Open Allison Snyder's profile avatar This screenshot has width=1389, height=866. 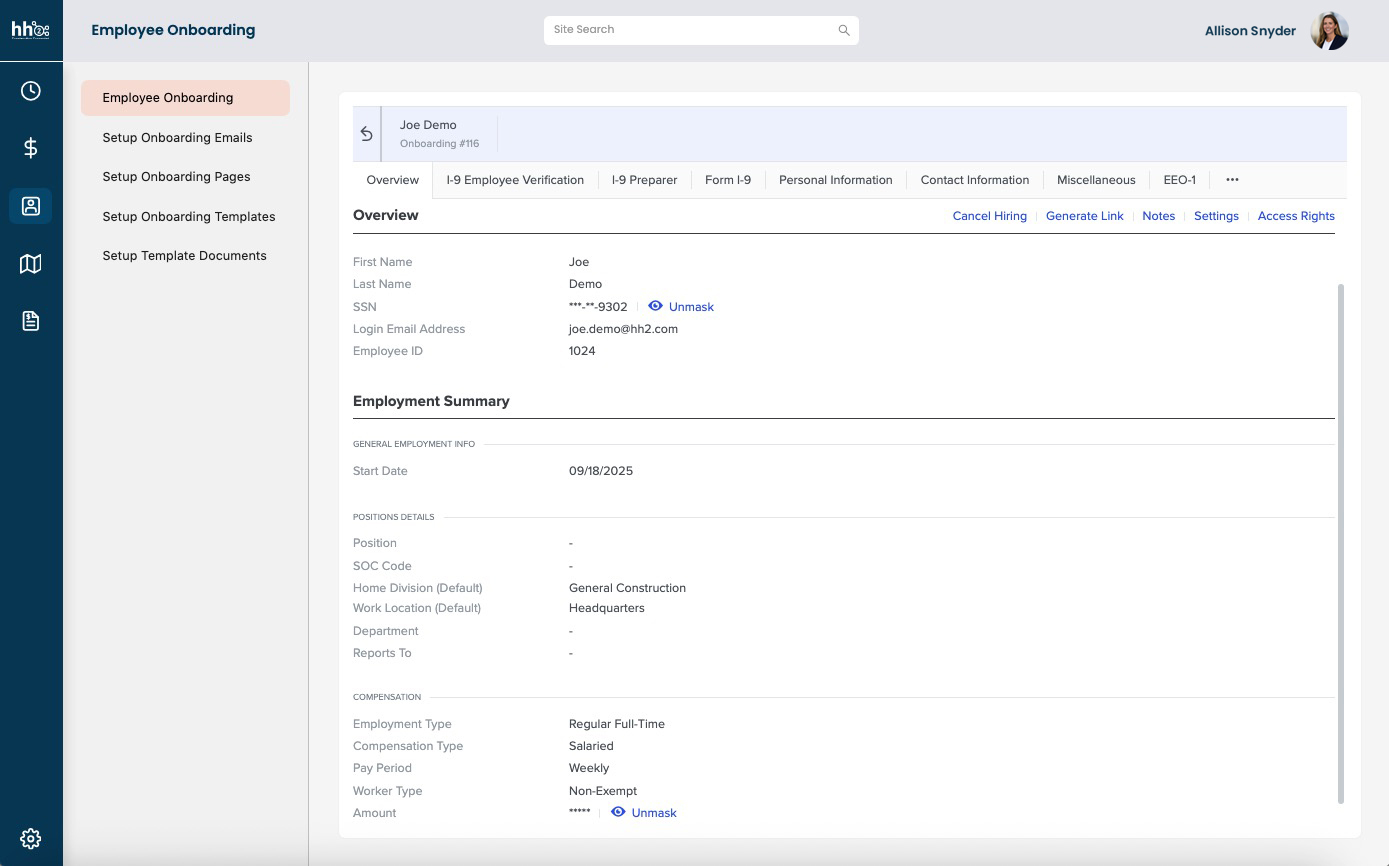[1329, 30]
